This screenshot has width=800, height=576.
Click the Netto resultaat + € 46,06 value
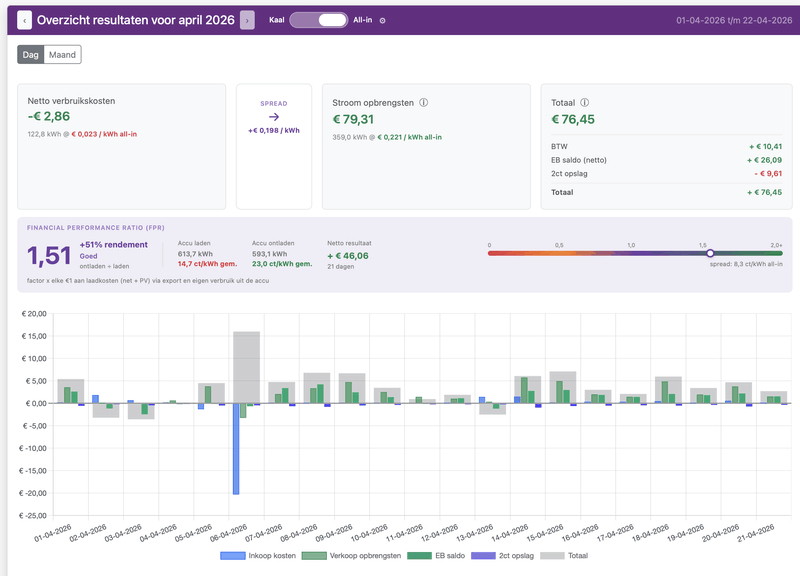pyautogui.click(x=348, y=256)
